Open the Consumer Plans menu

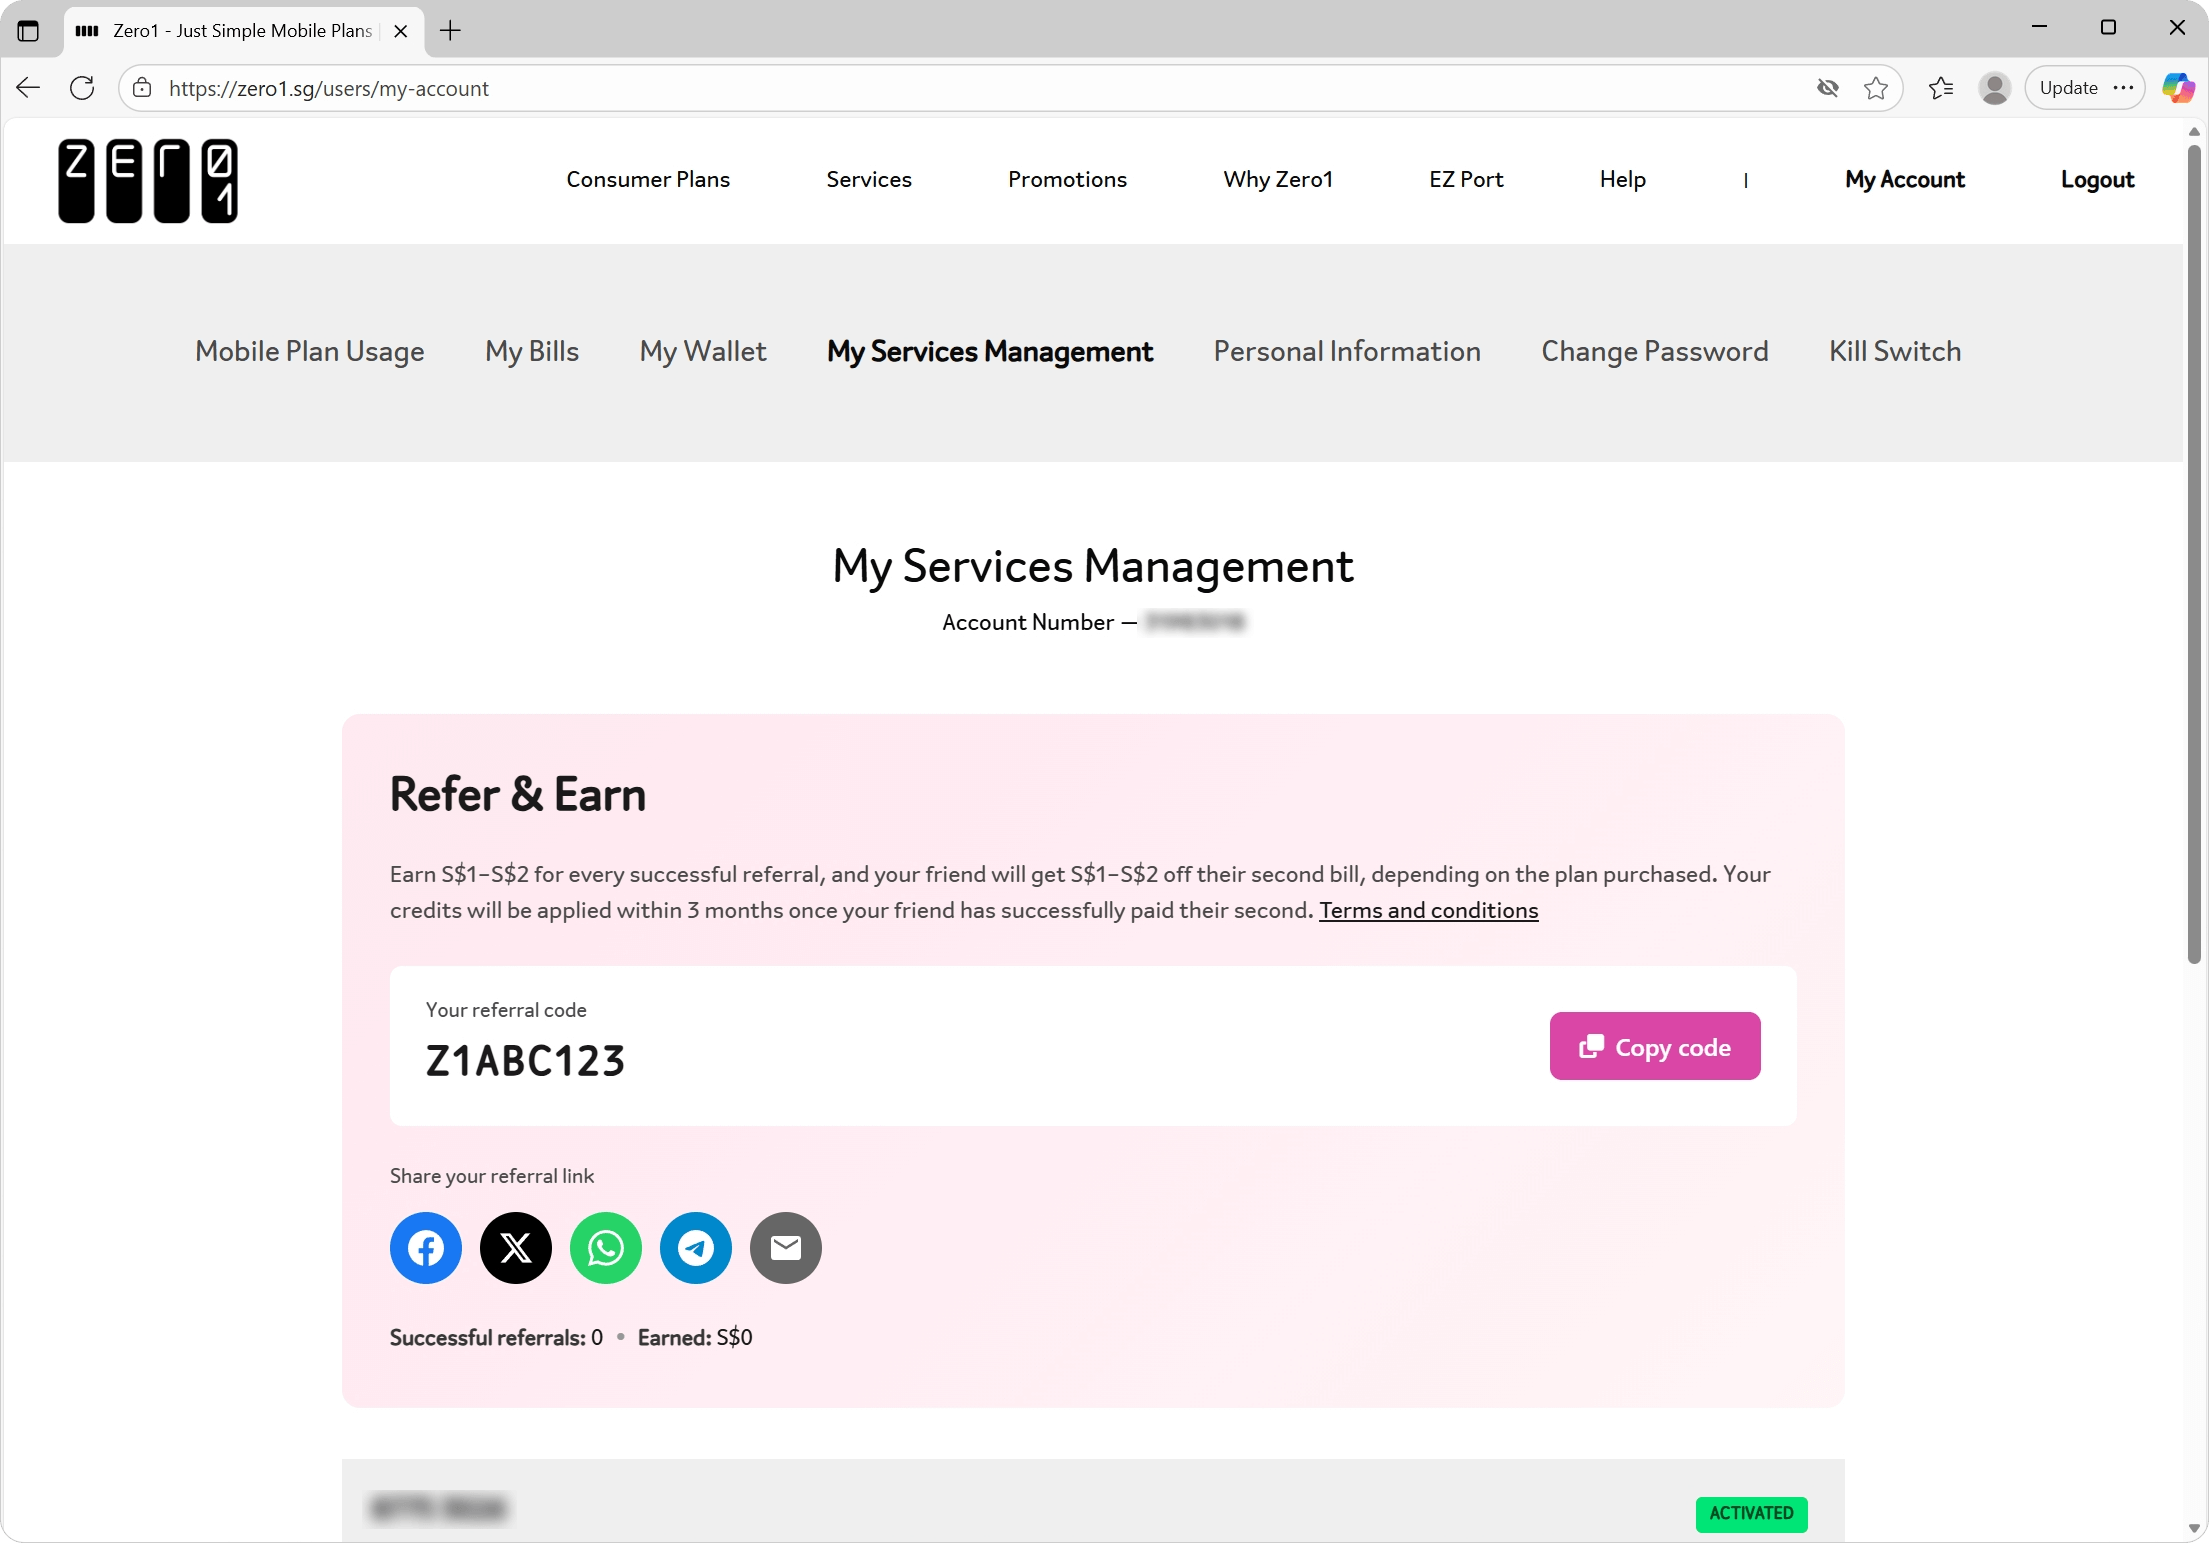(647, 179)
